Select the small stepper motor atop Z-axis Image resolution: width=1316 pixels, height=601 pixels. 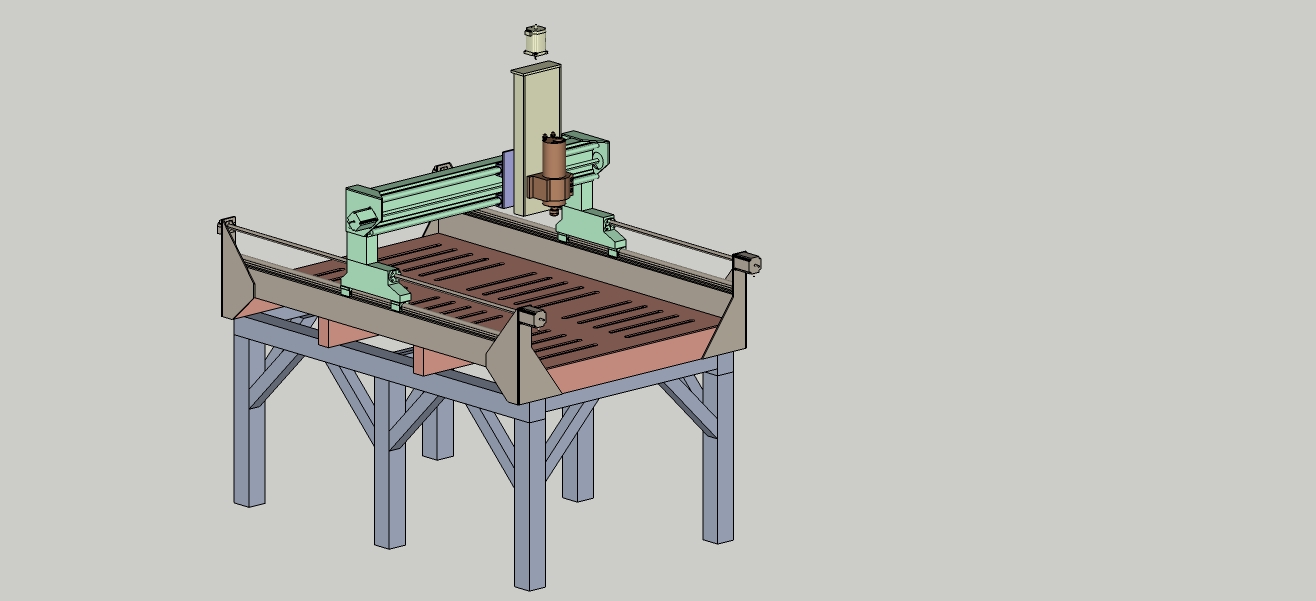tap(537, 41)
